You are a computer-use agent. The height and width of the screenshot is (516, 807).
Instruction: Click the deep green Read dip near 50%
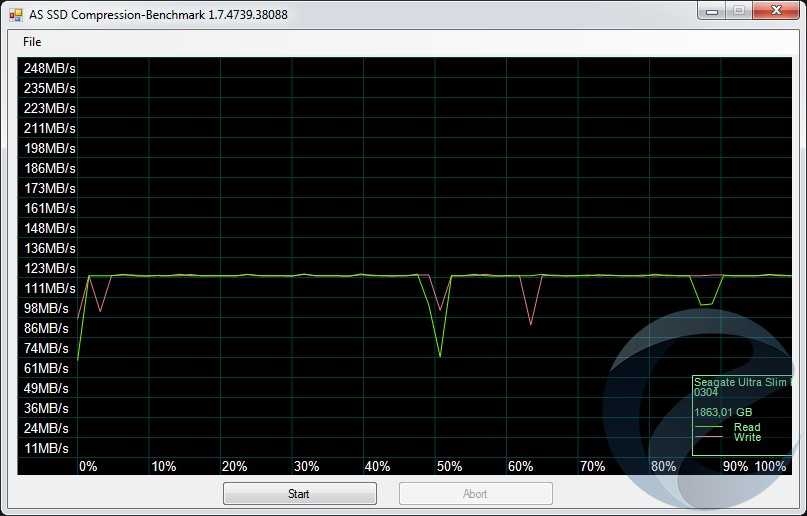click(x=440, y=354)
